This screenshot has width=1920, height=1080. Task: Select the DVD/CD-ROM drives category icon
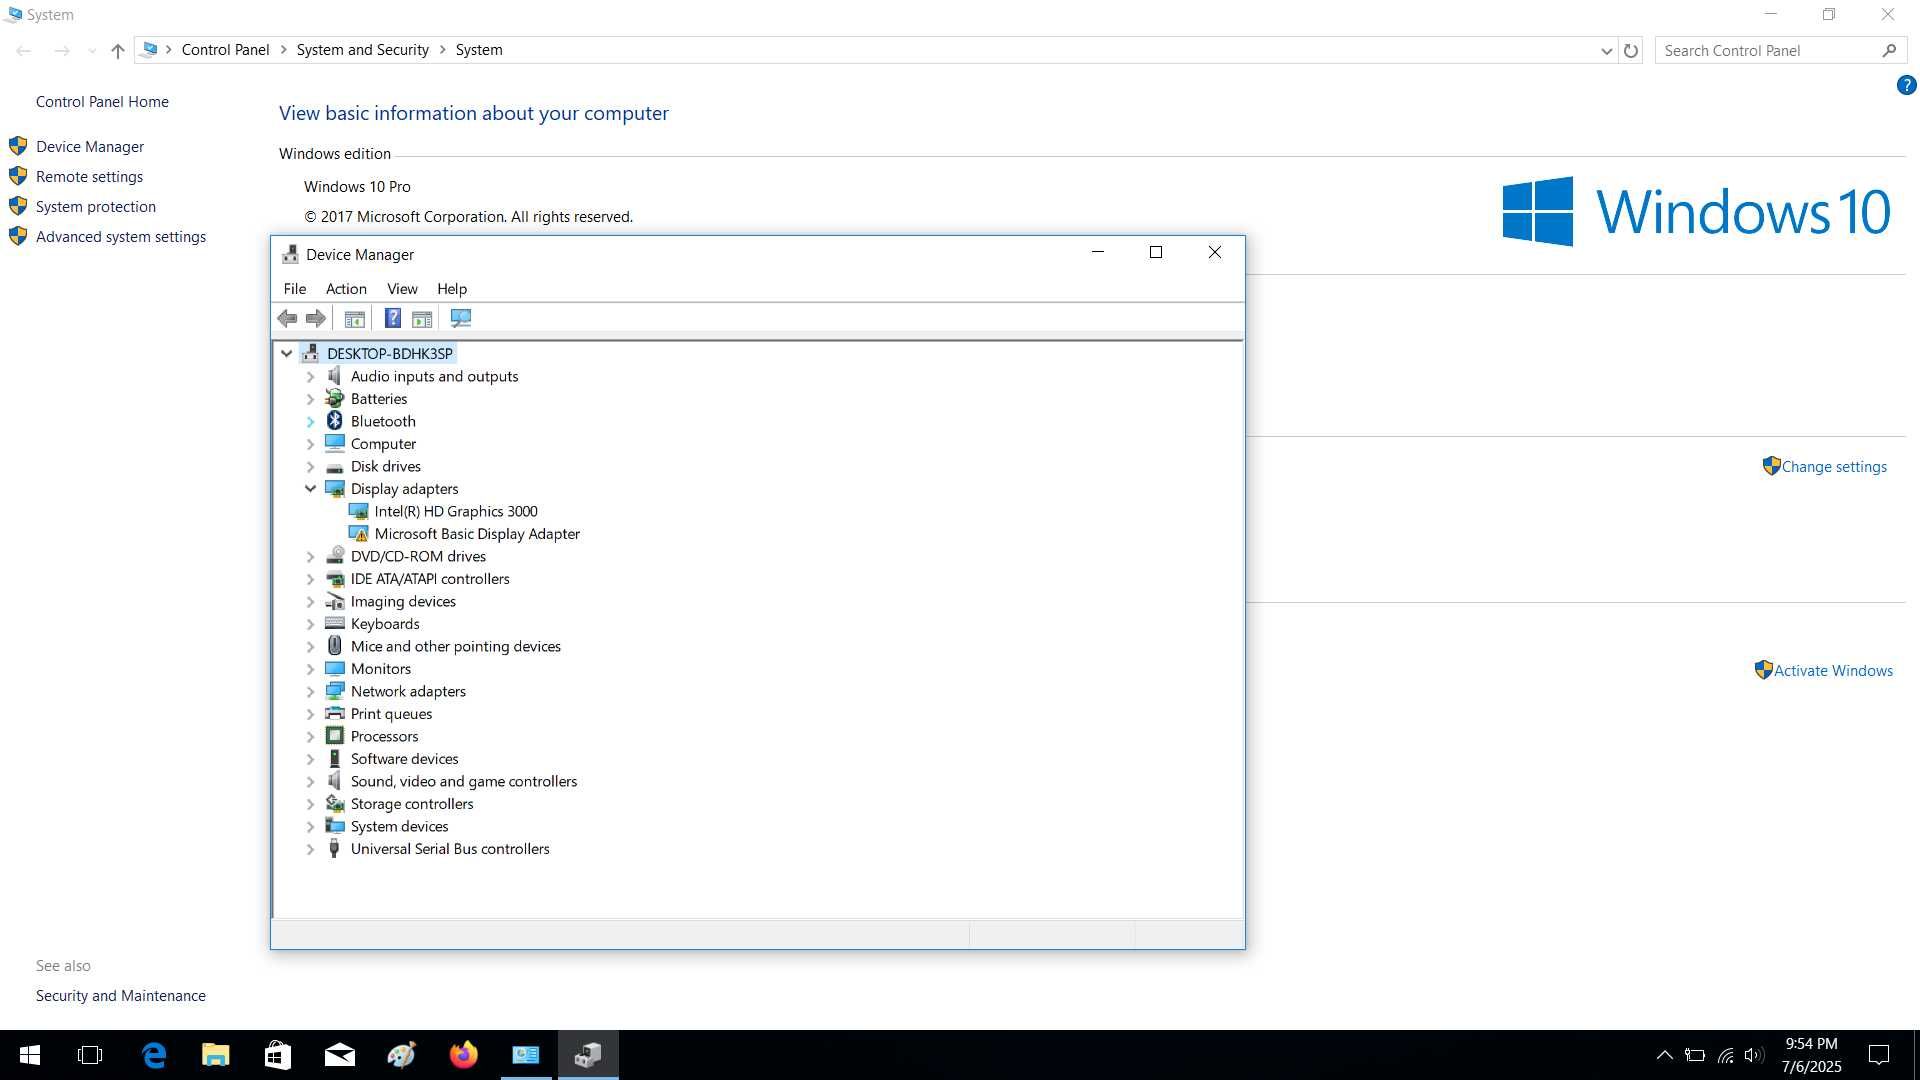pos(335,556)
